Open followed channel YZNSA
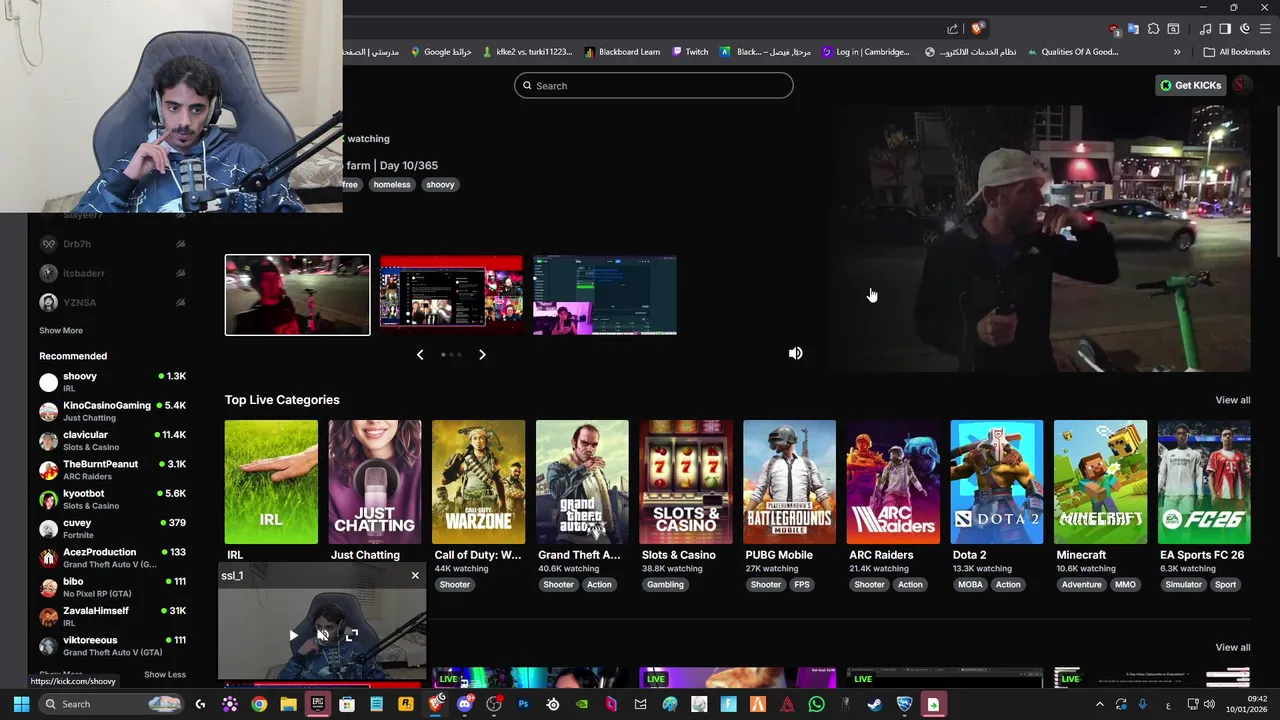1280x720 pixels. 112,302
